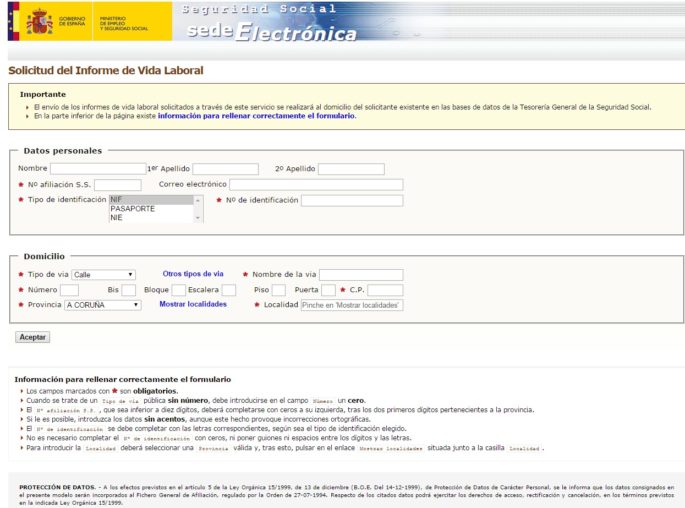The height and width of the screenshot is (508, 685).
Task: Focus the Nº de identificación field
Action: pos(352,200)
